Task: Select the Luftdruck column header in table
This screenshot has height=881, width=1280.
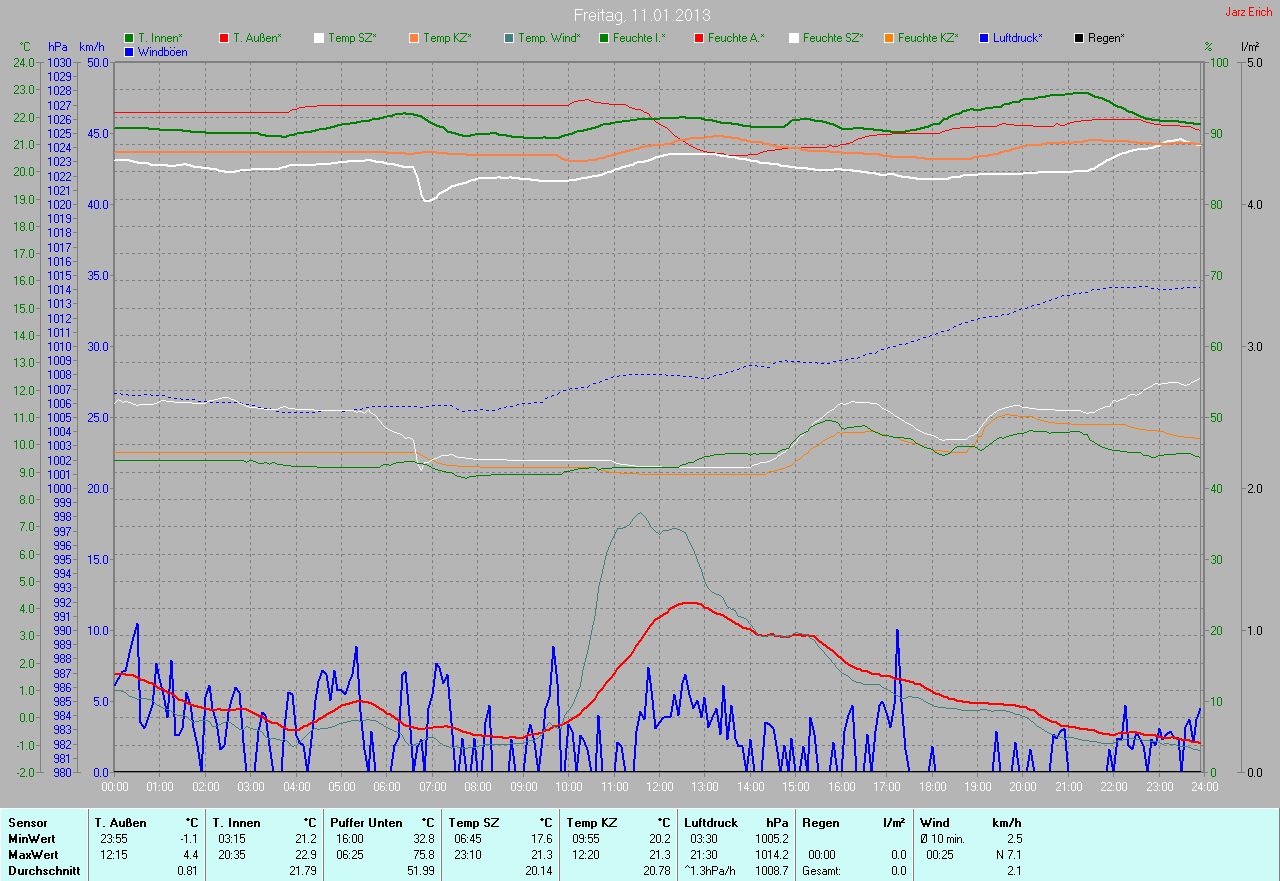Action: tap(711, 823)
